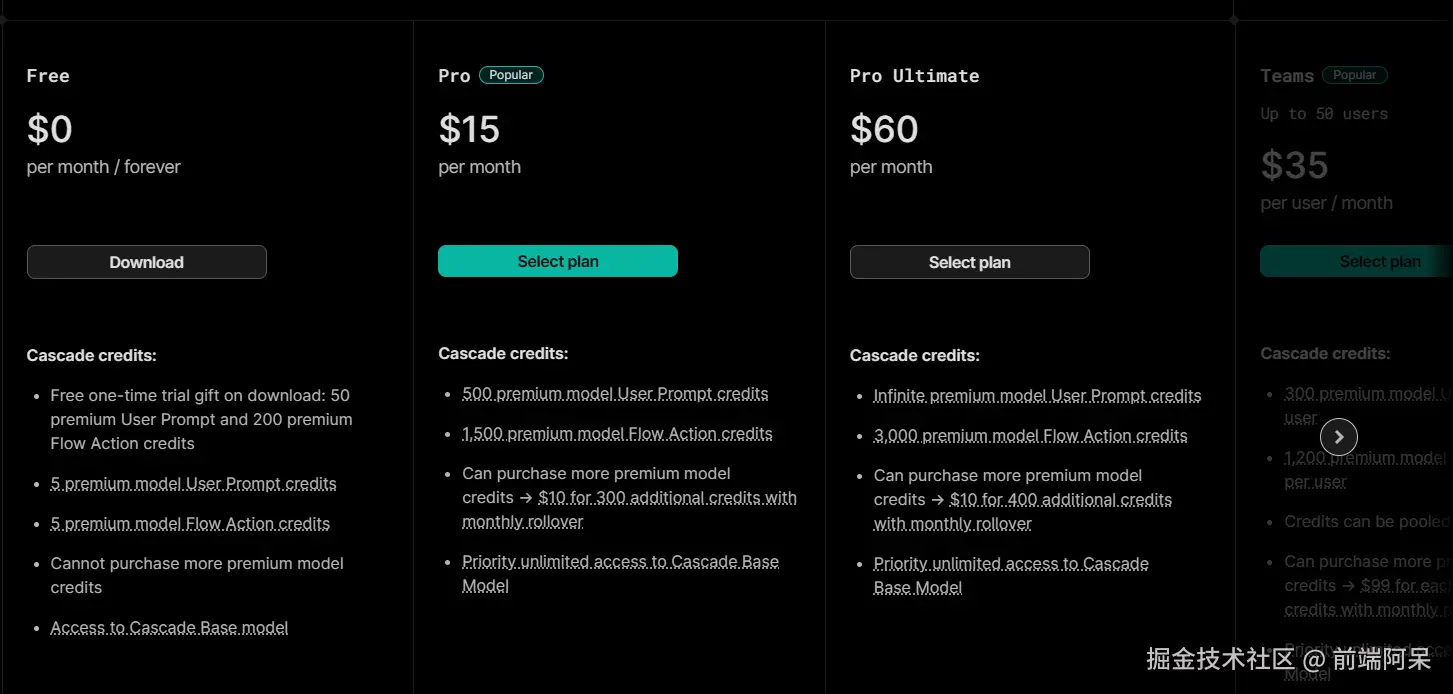
Task: Open Pro's Priority unlimited access link
Action: (620, 562)
